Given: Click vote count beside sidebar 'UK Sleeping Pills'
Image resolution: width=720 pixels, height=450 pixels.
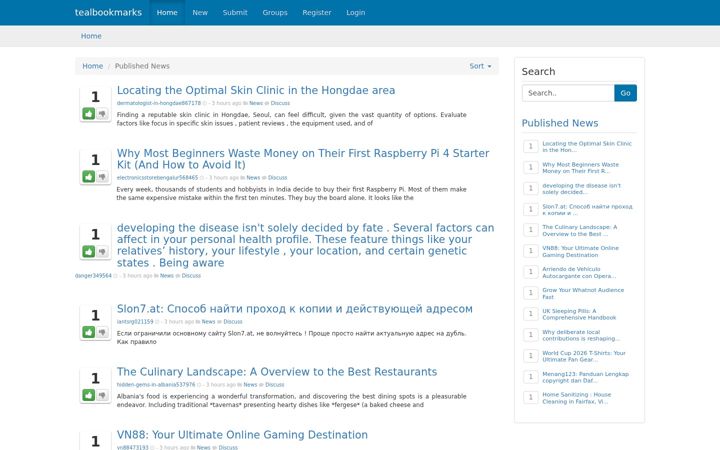Looking at the screenshot, I should [x=531, y=314].
